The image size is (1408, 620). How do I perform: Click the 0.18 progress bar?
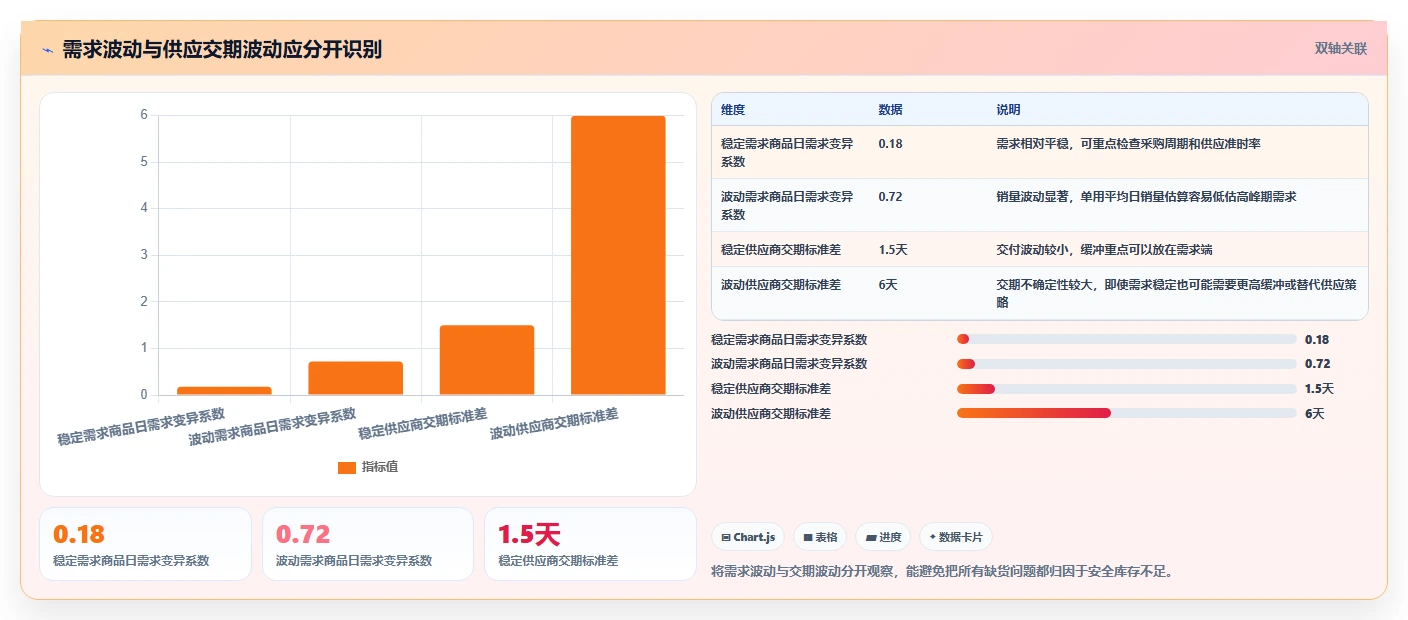pos(1127,339)
